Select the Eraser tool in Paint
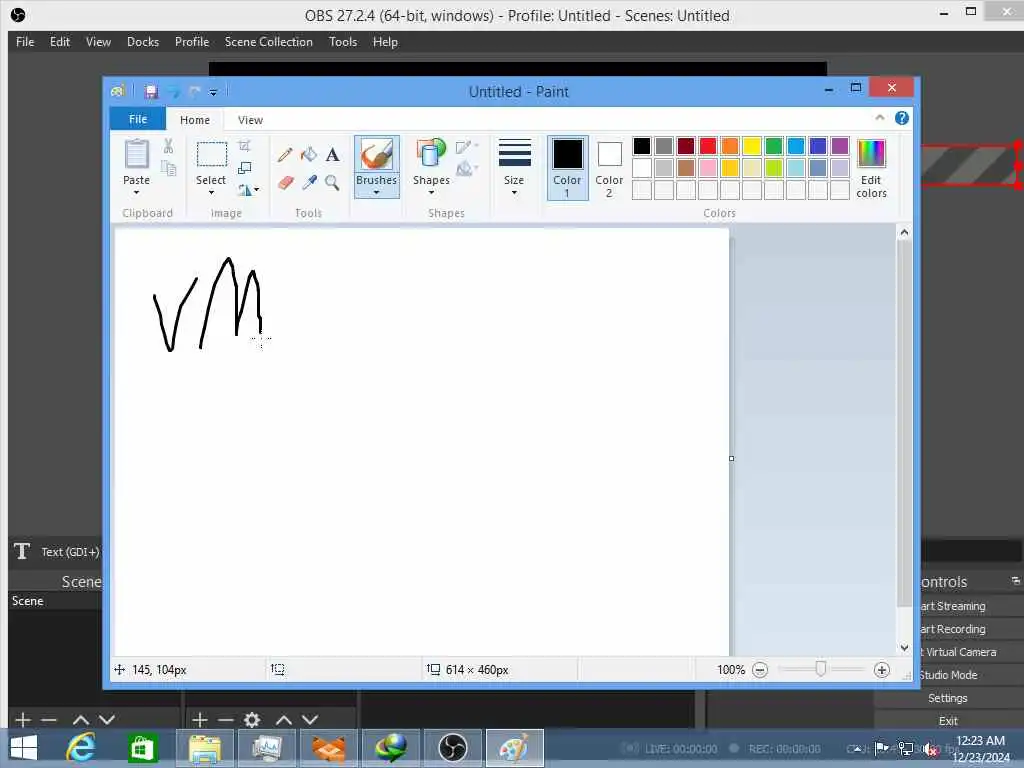 click(x=285, y=182)
